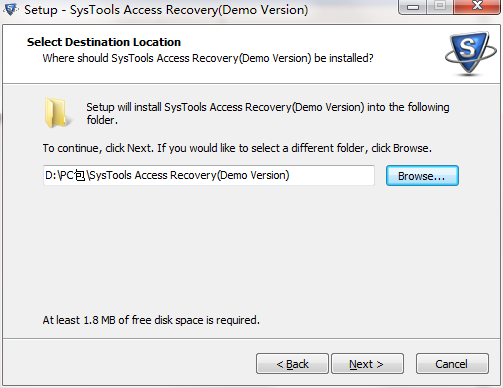Image resolution: width=503 pixels, height=388 pixels.
Task: Click the 'Where should SysTools... be installed?' subtitle
Action: tap(208, 58)
